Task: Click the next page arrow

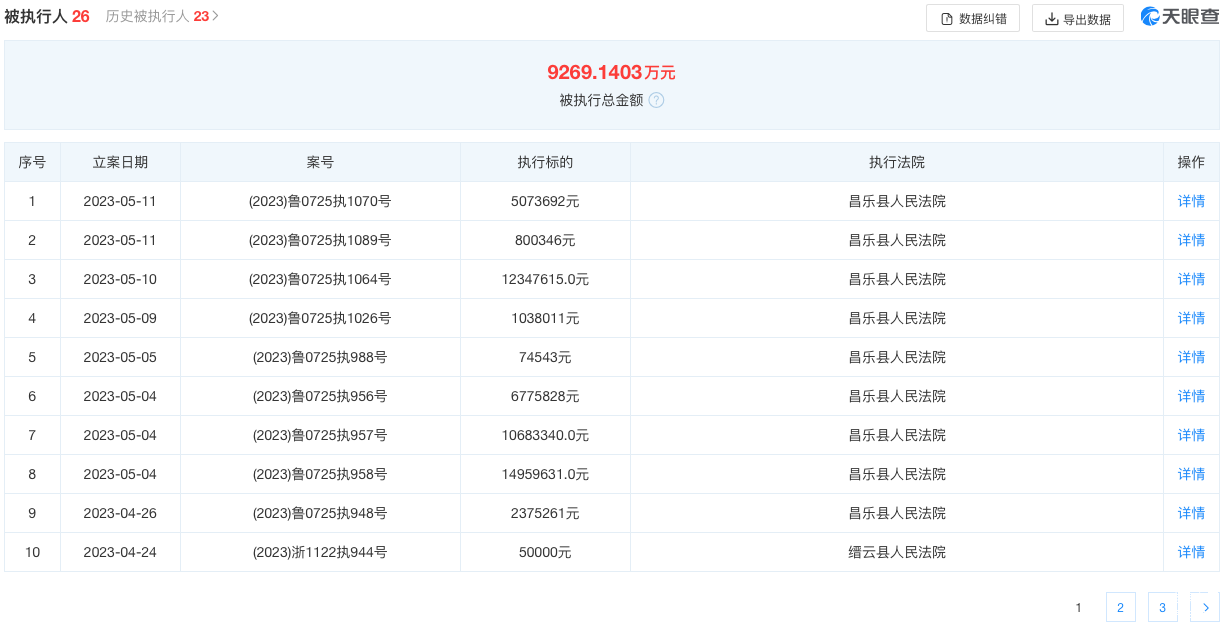Action: 1204,607
